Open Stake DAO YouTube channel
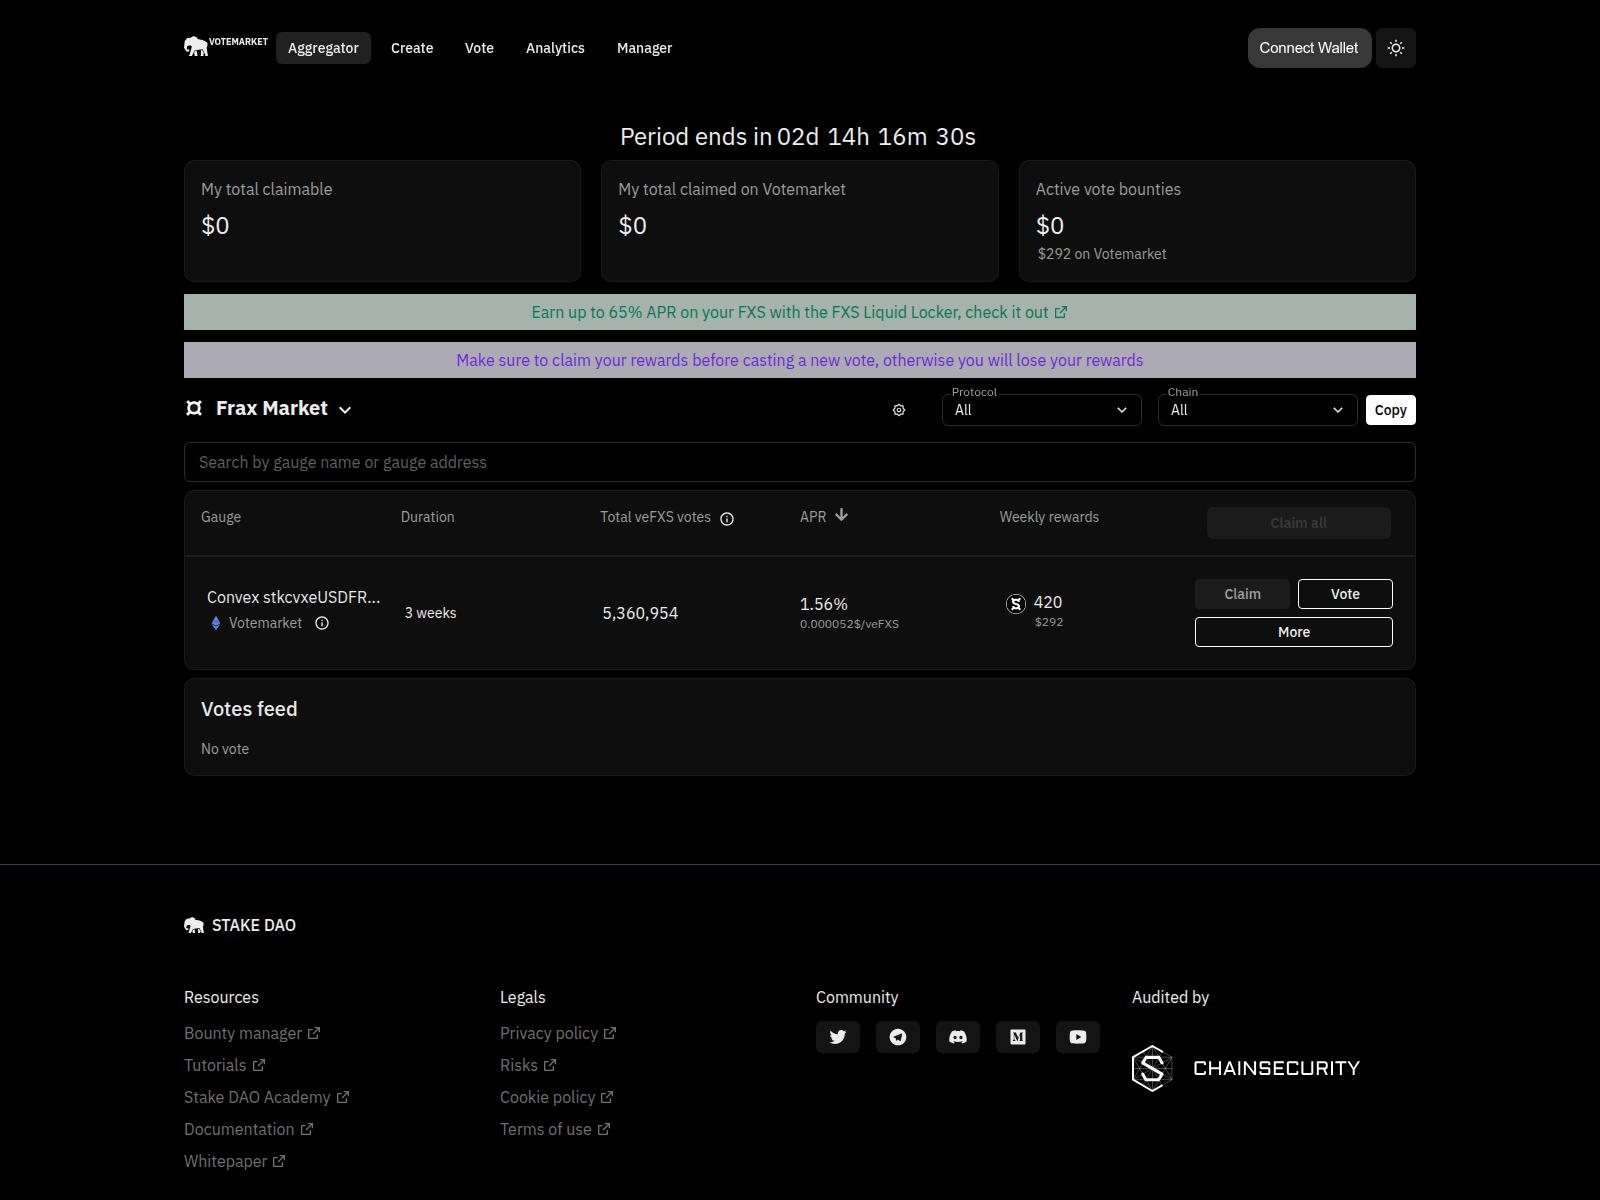 tap(1078, 1037)
